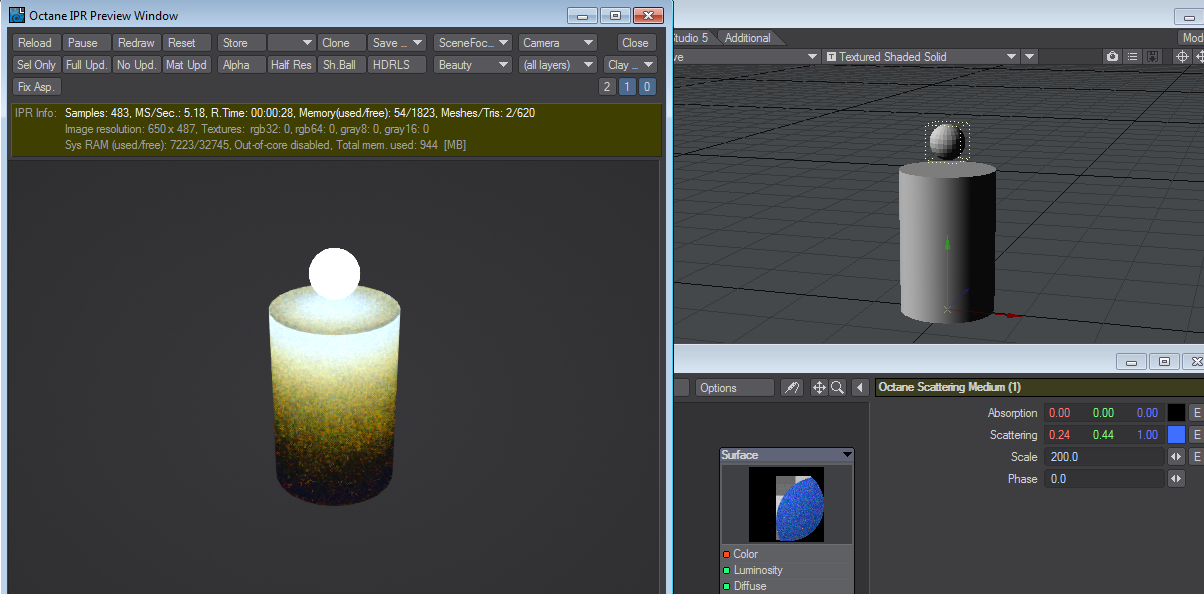Click the Surface node preview thumbnail
The width and height of the screenshot is (1204, 594).
pos(786,504)
